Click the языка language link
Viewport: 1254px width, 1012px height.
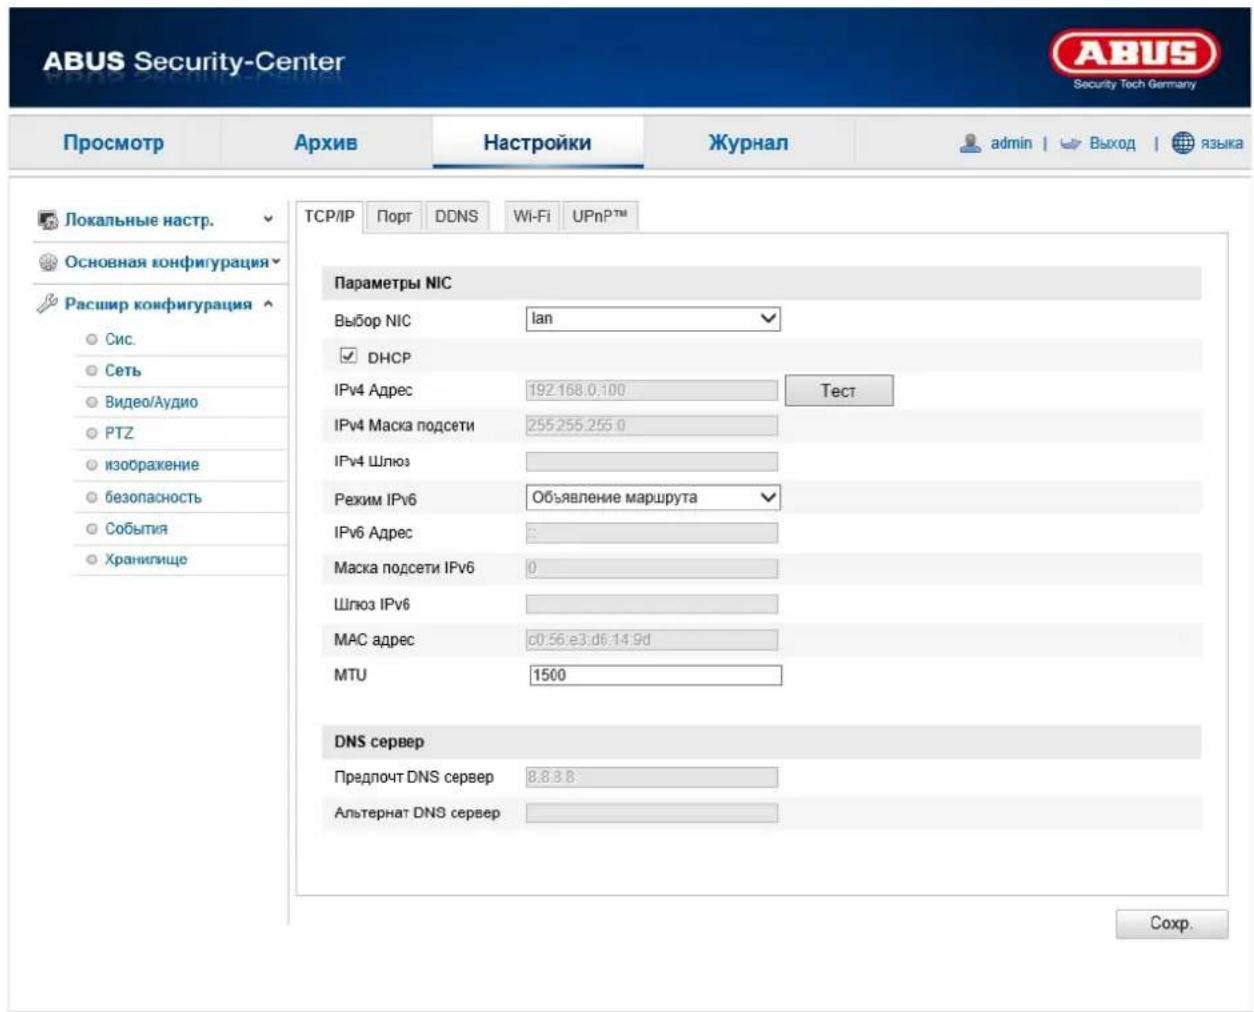coord(1222,144)
